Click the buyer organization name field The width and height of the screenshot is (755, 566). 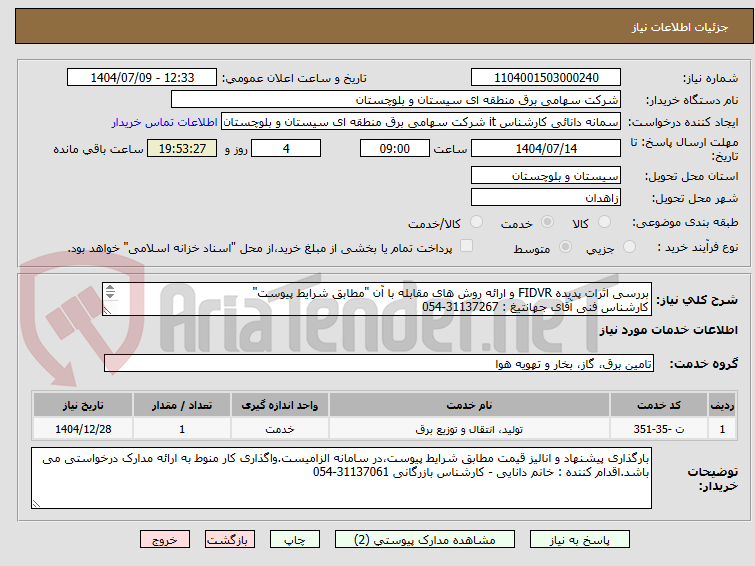tap(396, 100)
